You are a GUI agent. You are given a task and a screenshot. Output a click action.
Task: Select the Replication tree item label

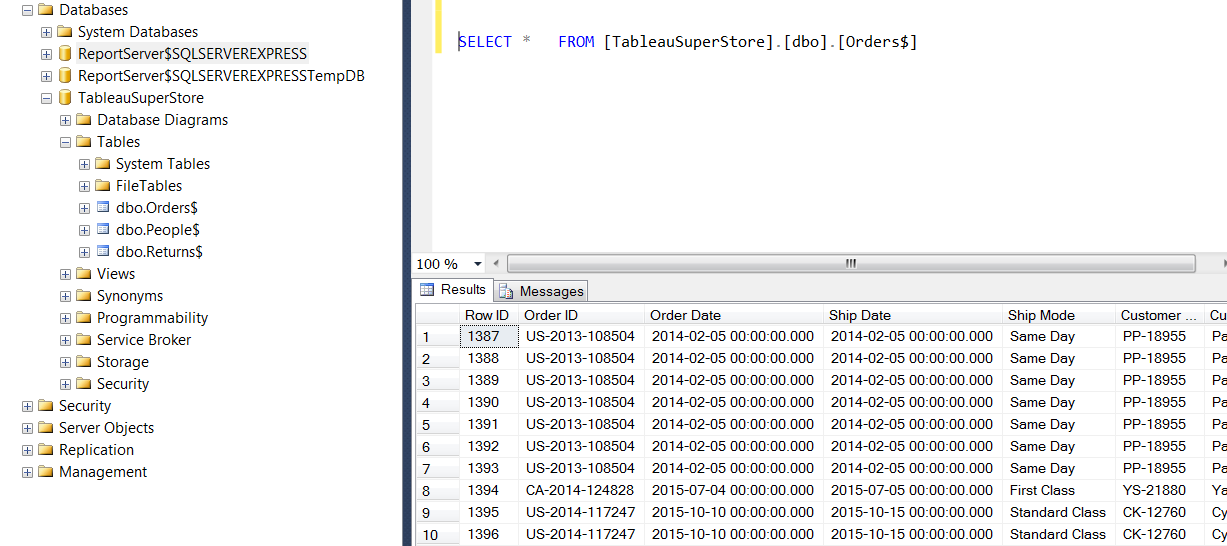[96, 450]
